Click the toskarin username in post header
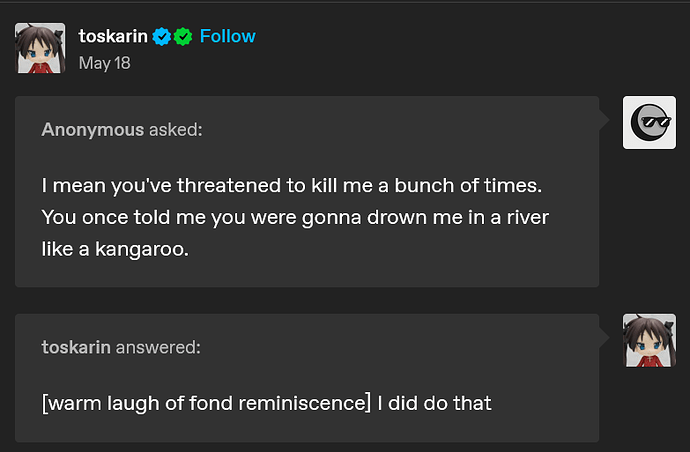Viewport: 690px width, 452px height. 113,36
